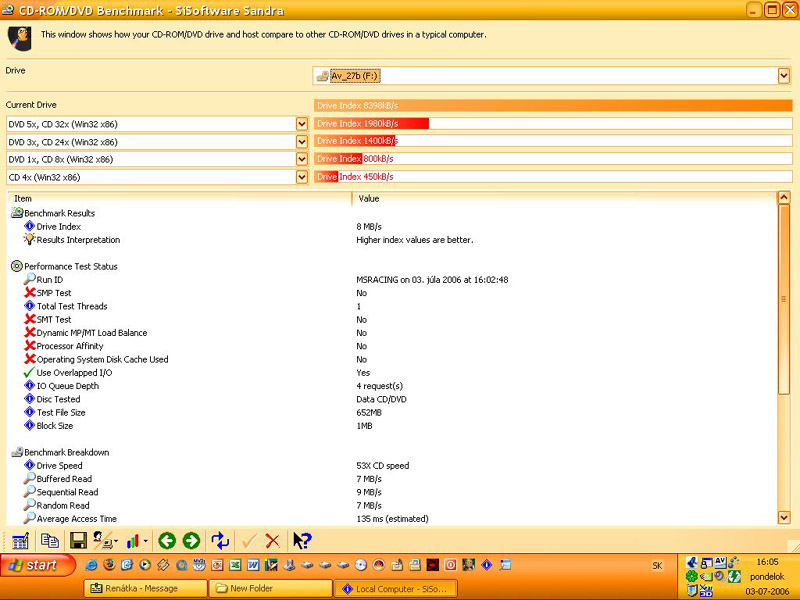
Task: Click the list scrollbar down arrow
Action: coord(784,517)
